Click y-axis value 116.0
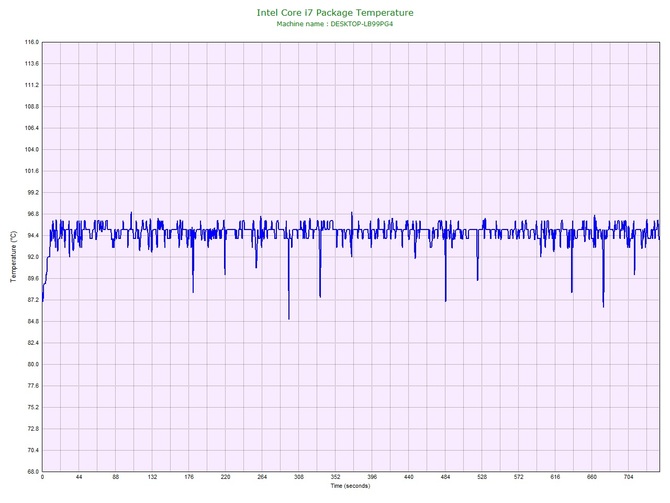Image resolution: width=670 pixels, height=503 pixels. [x=32, y=42]
